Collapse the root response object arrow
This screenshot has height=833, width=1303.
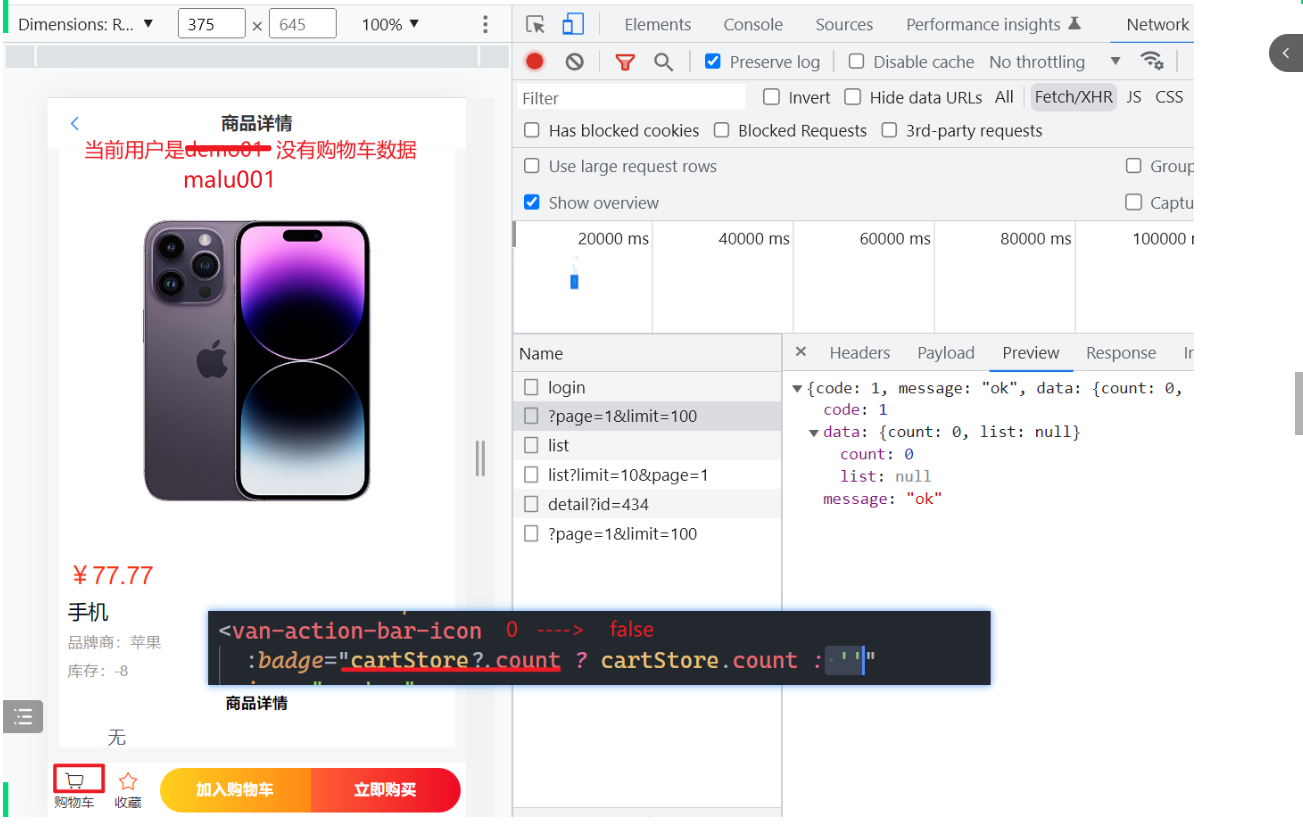[x=797, y=388]
